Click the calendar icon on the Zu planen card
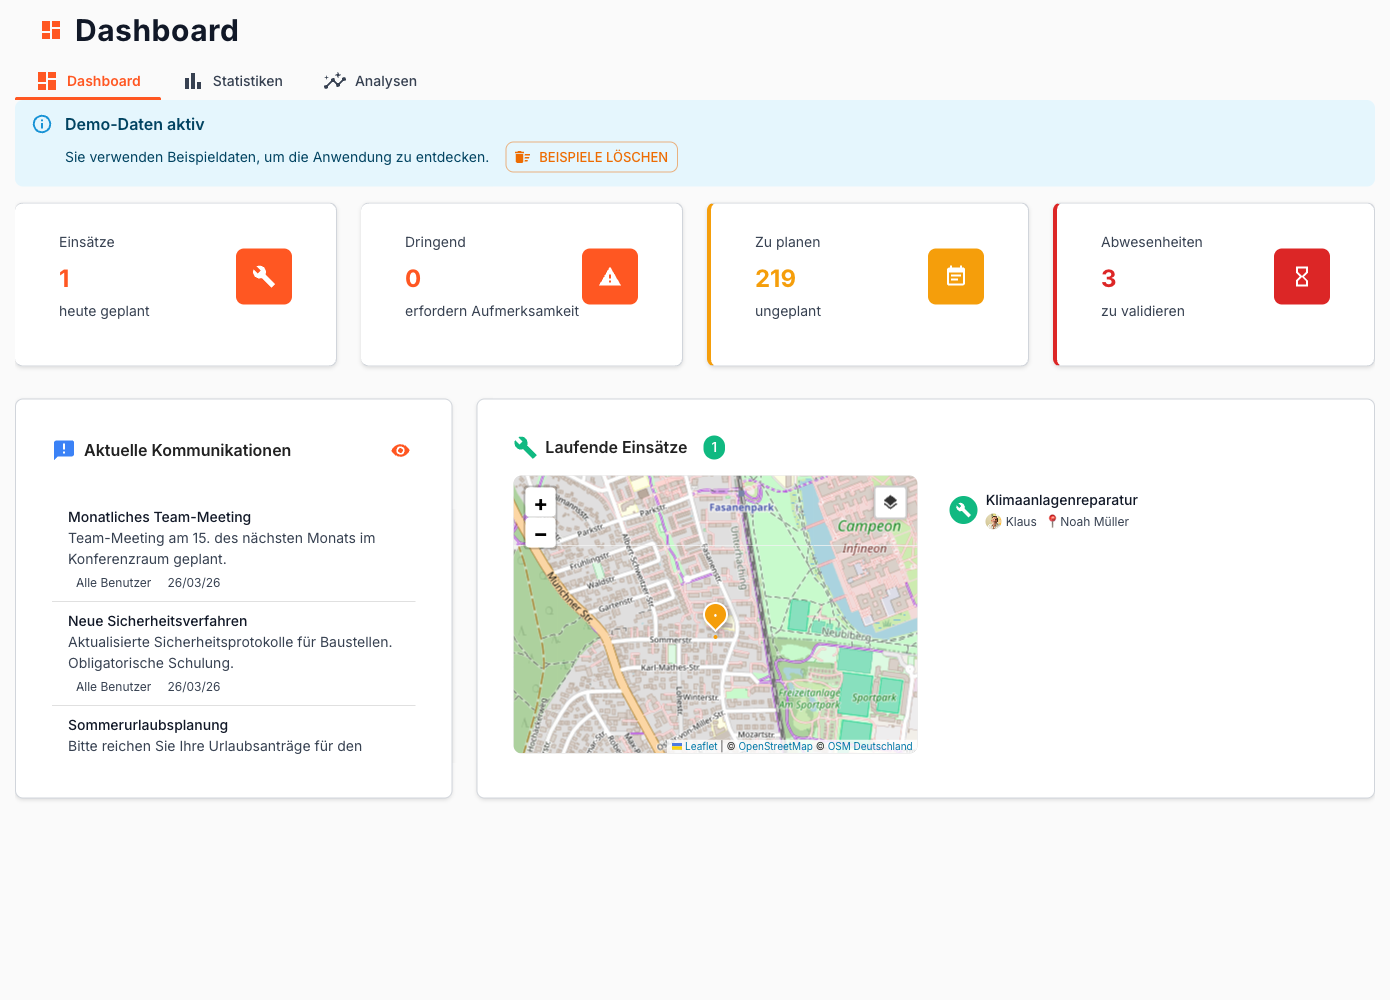This screenshot has width=1390, height=1000. coord(955,276)
